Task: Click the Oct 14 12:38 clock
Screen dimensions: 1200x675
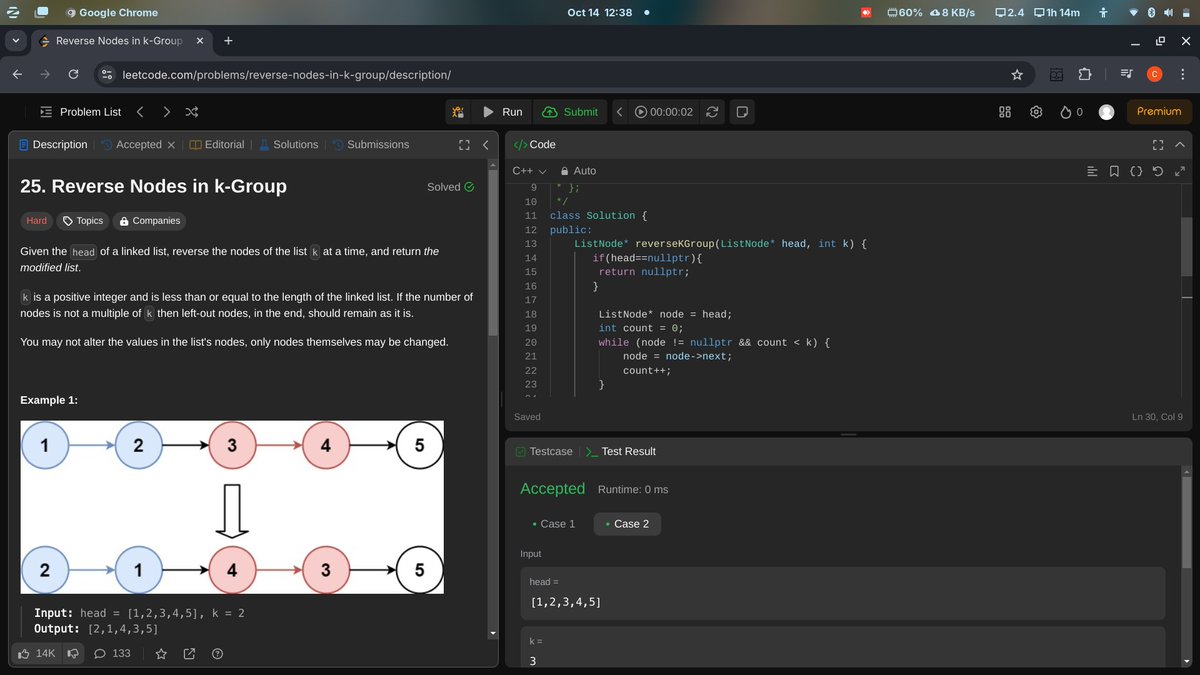Action: (600, 12)
